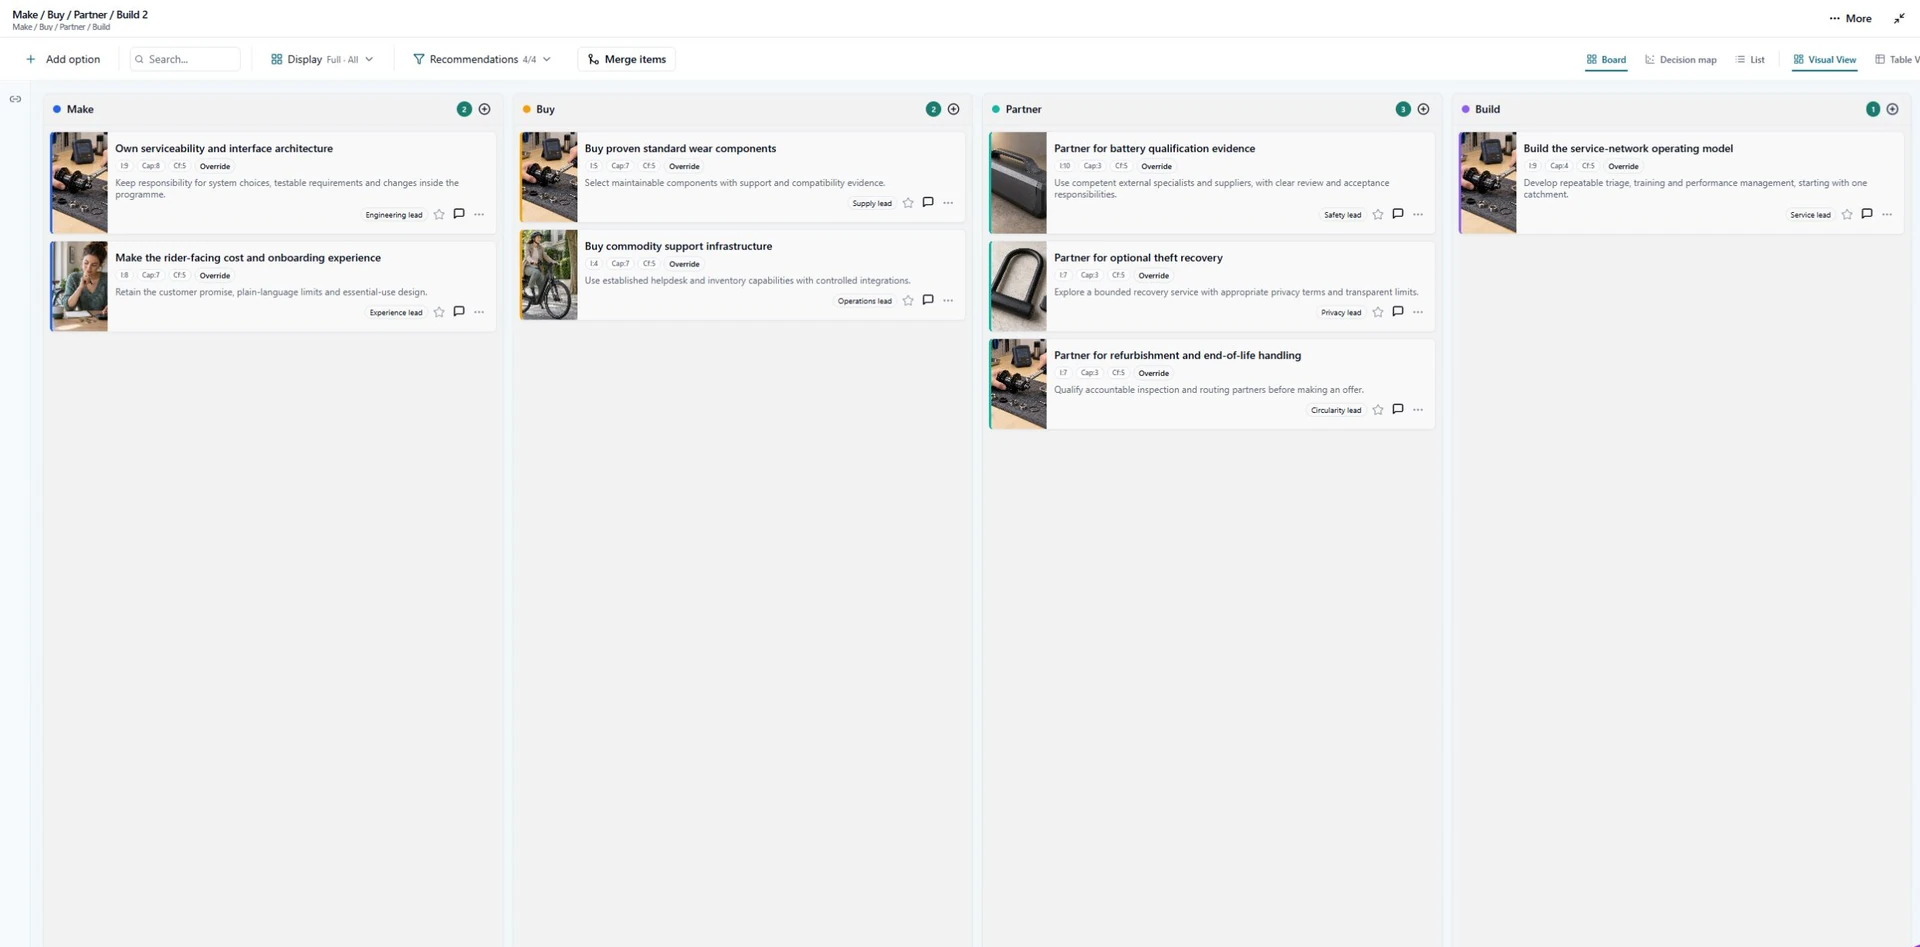The image size is (1920, 947).
Task: Click the purple Build column color dot
Action: coord(1465,109)
